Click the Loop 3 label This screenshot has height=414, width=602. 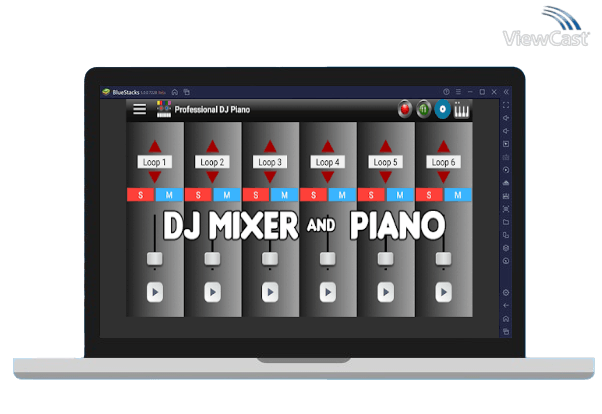[270, 162]
